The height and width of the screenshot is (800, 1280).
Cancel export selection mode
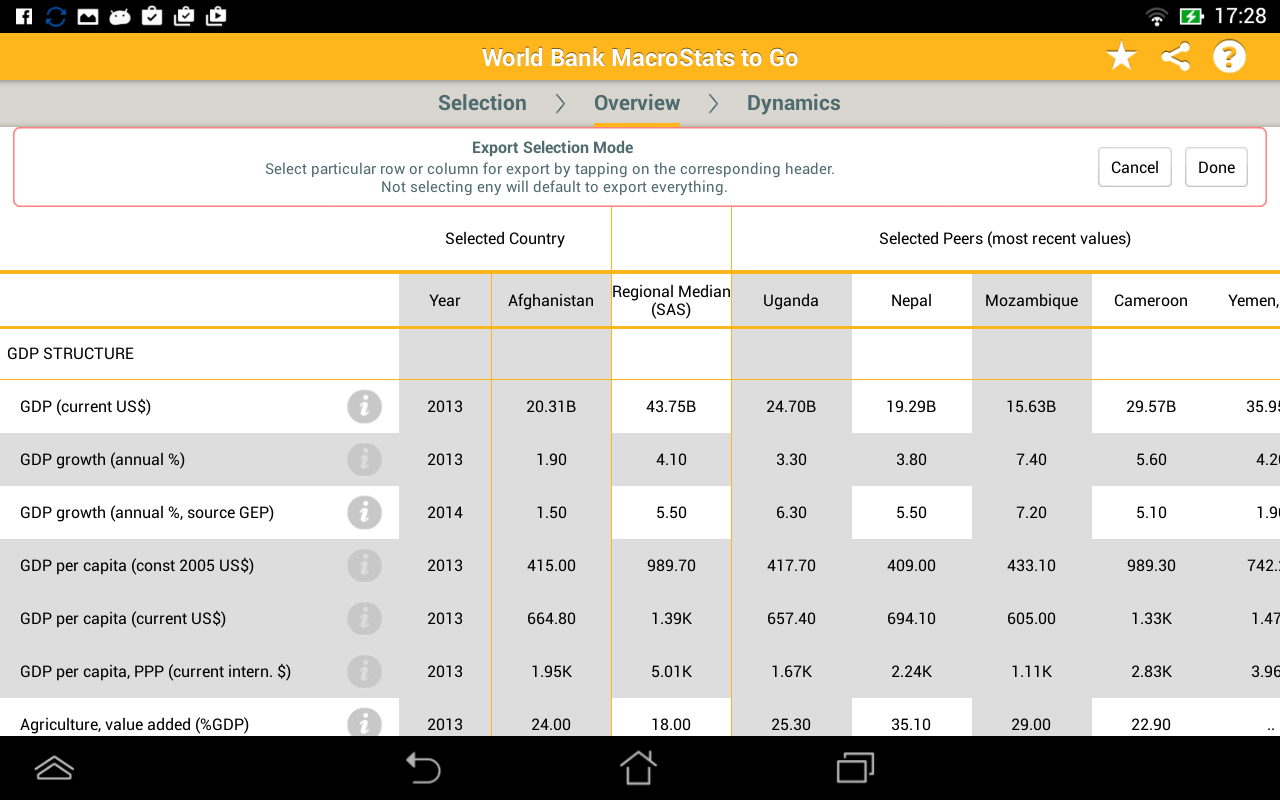(1135, 167)
